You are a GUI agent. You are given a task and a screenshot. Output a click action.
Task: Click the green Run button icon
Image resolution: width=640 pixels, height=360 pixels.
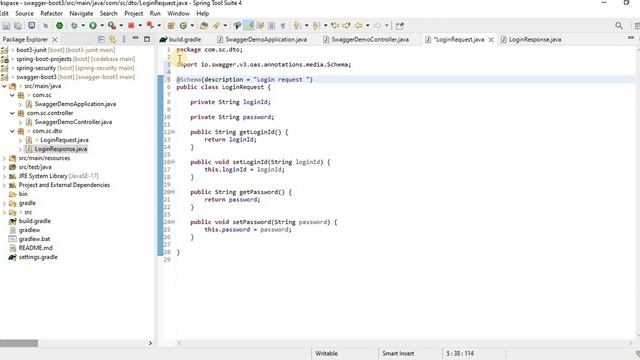coord(93,26)
